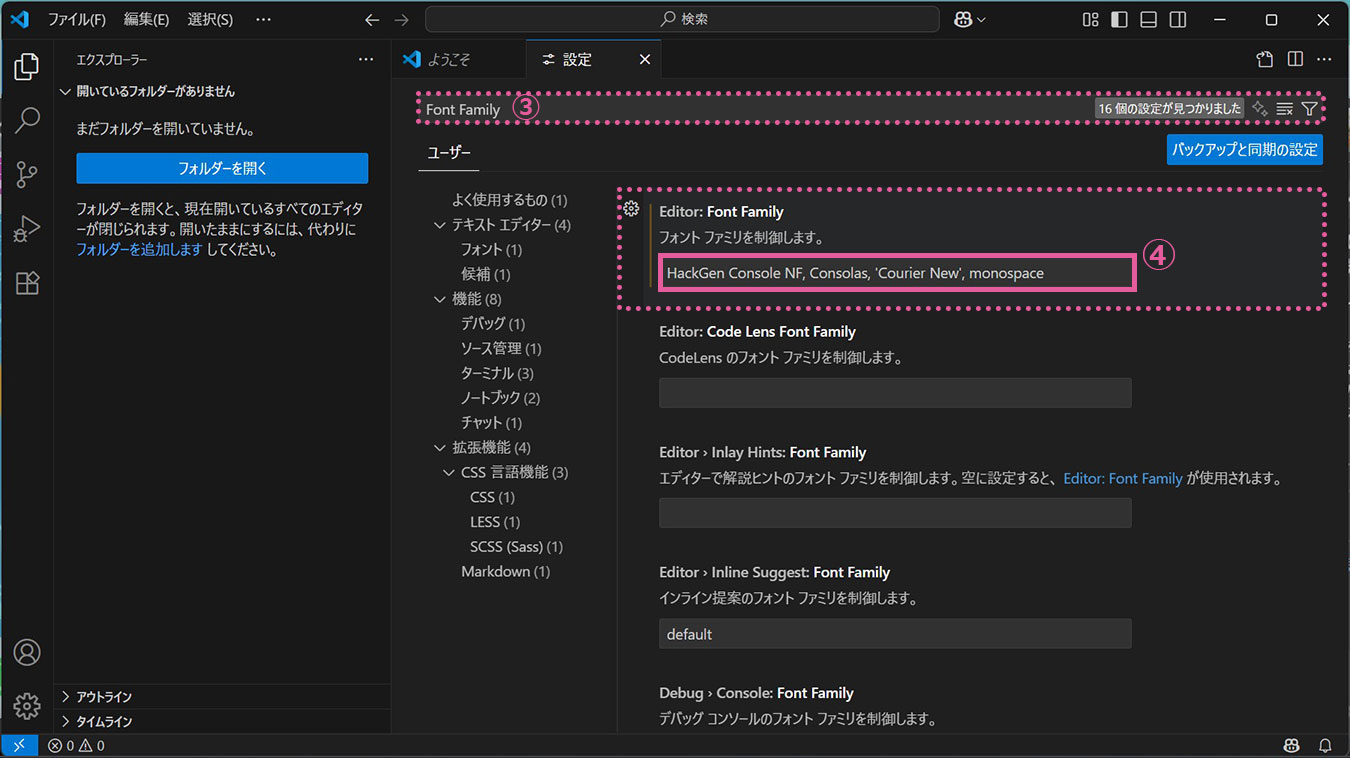Open the Source Control view
This screenshot has height=758, width=1350.
click(27, 175)
